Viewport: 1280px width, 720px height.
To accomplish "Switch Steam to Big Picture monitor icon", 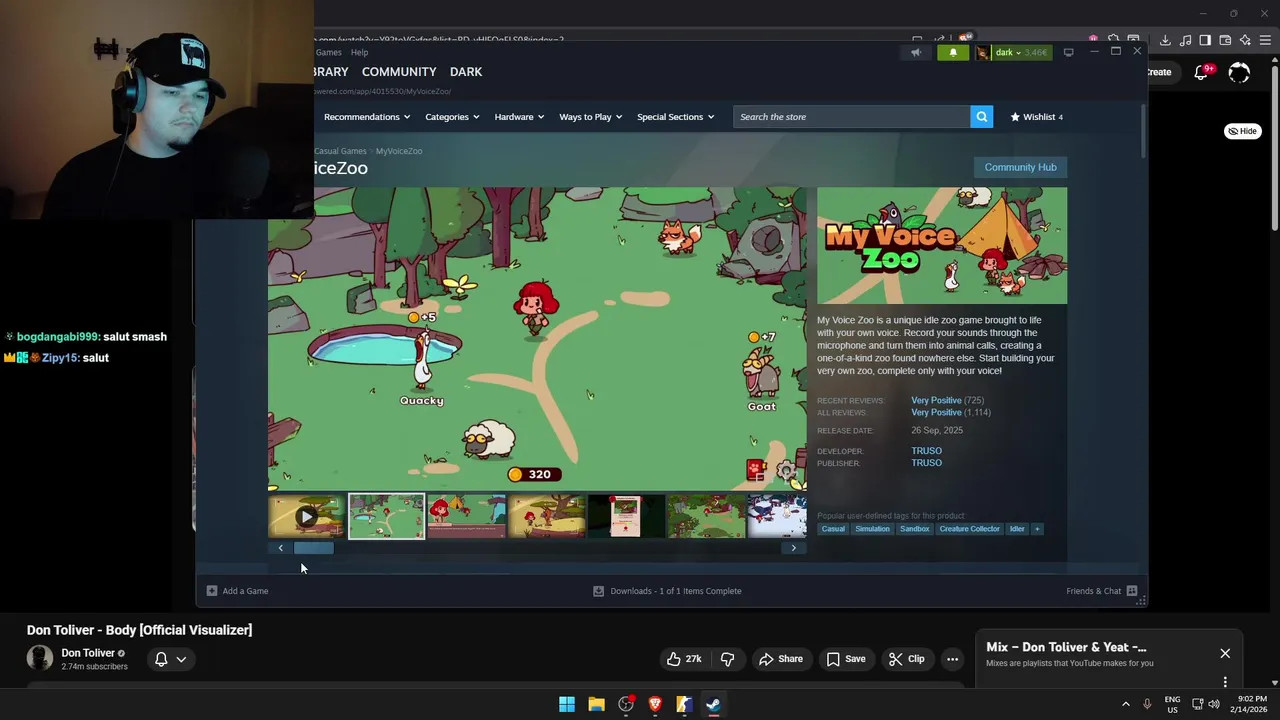I will 1068,52.
